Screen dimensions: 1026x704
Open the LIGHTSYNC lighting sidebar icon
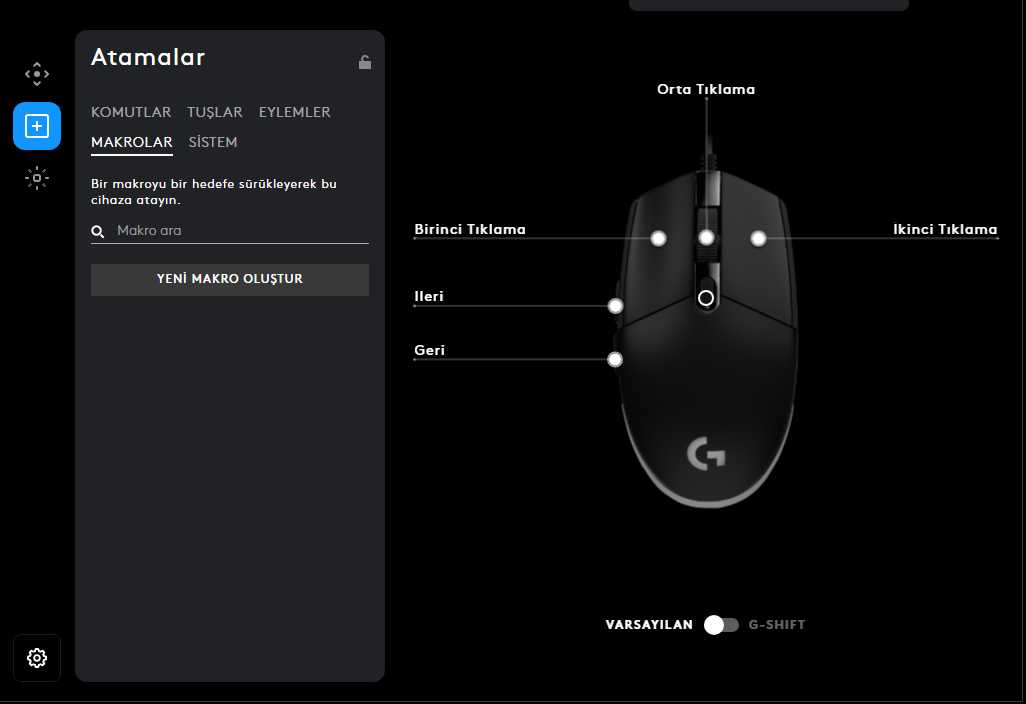tap(37, 178)
